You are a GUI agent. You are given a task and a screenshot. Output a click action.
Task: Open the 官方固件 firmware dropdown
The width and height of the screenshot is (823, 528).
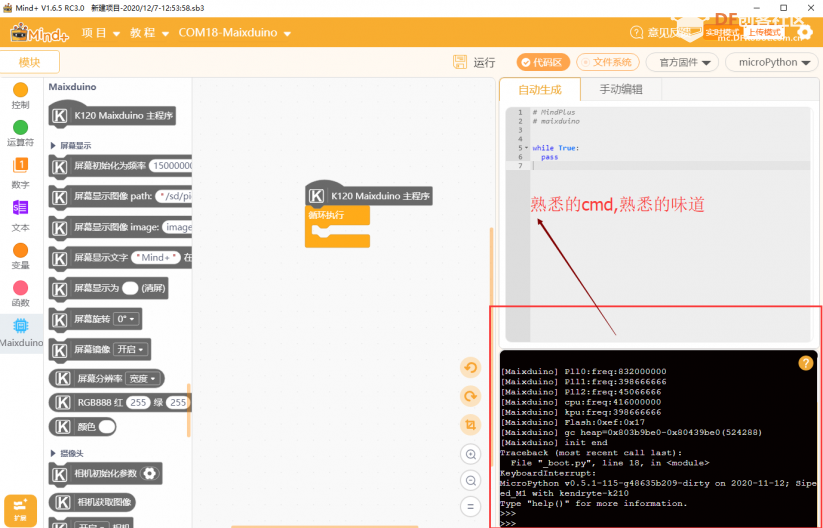coord(684,62)
